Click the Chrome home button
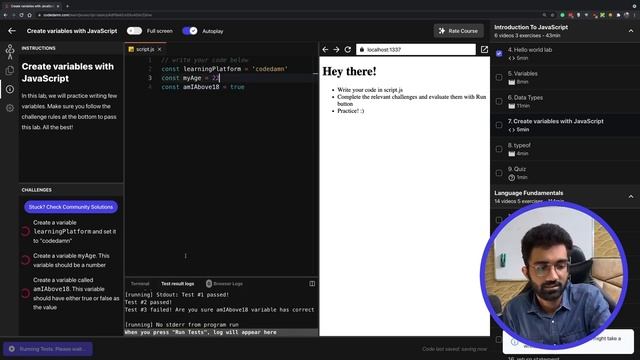The image size is (640, 360). (x=29, y=15)
